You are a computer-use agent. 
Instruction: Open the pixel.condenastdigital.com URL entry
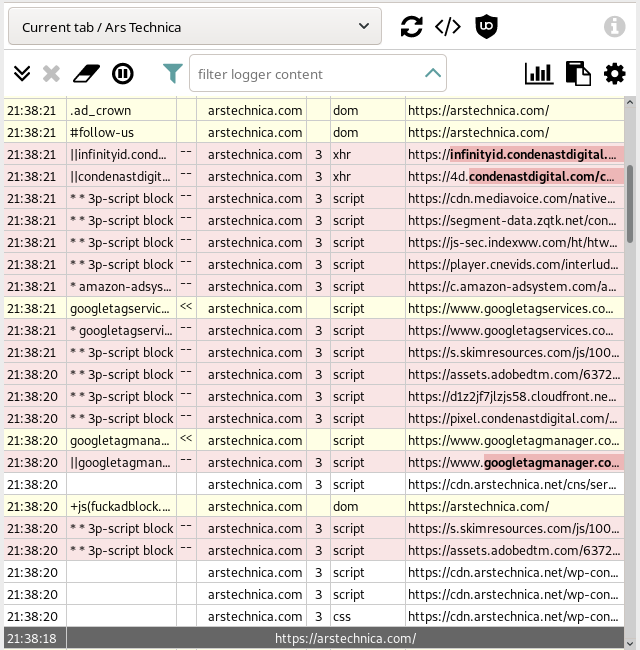(515, 418)
